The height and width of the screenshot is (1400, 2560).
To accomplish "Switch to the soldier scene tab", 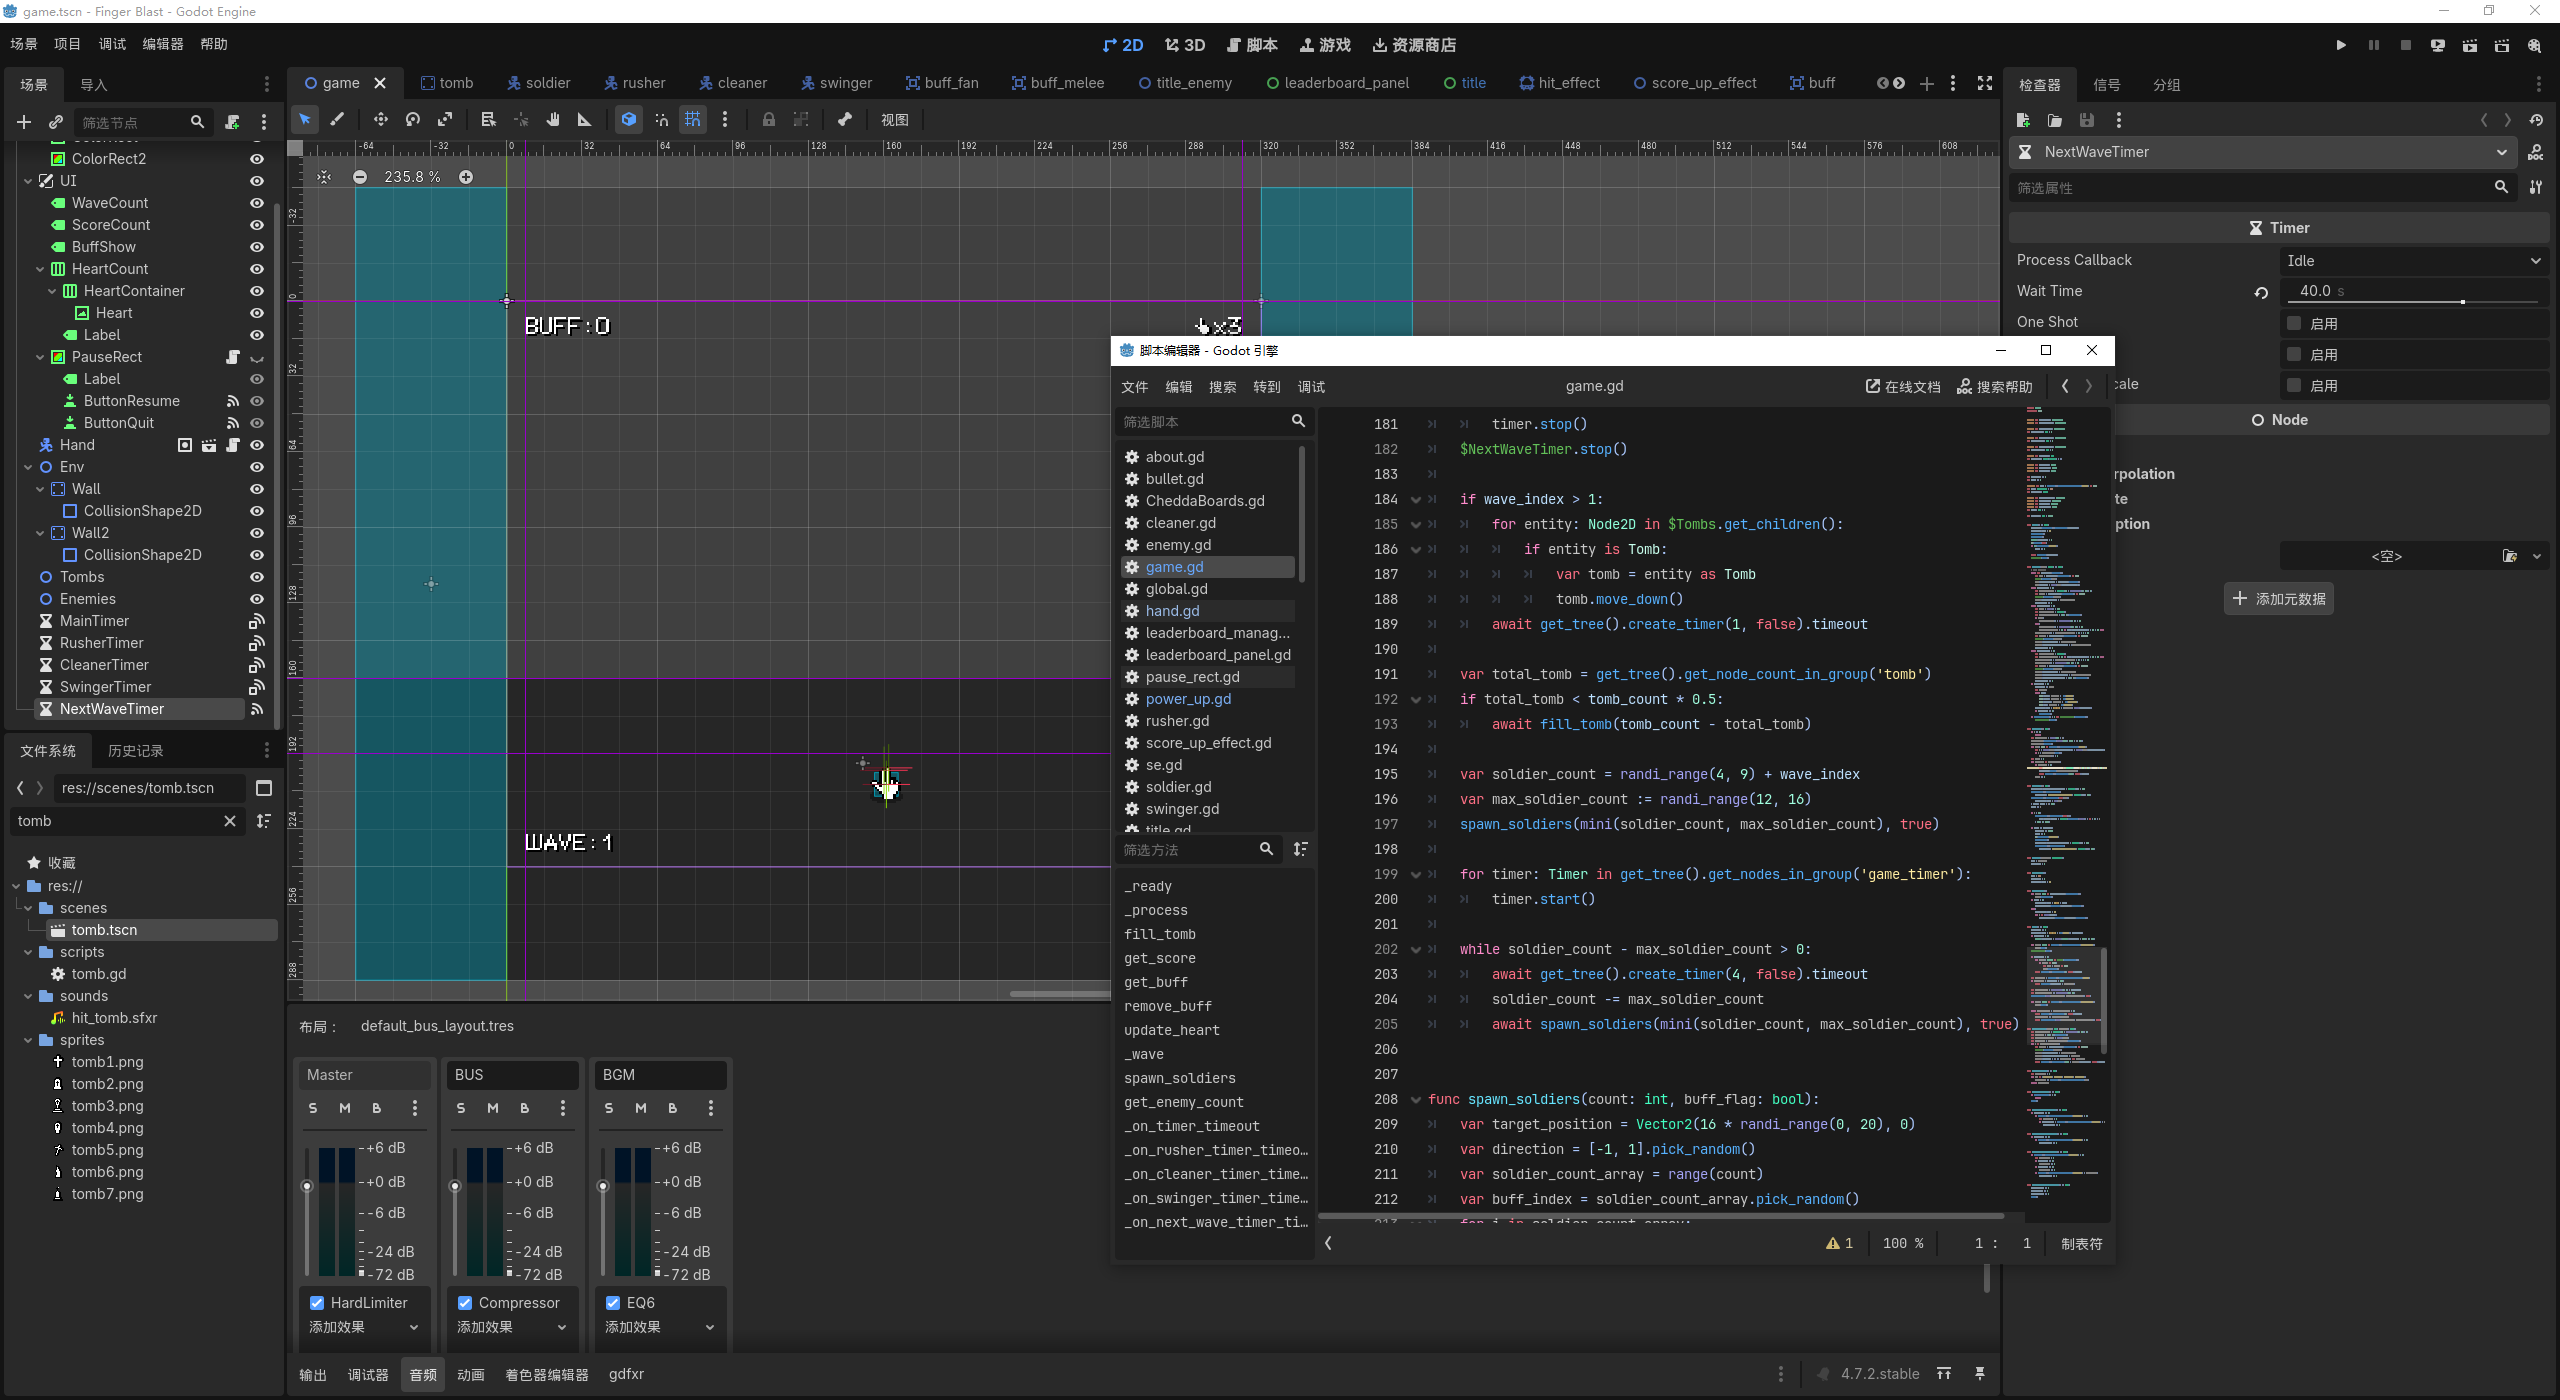I will click(x=538, y=83).
